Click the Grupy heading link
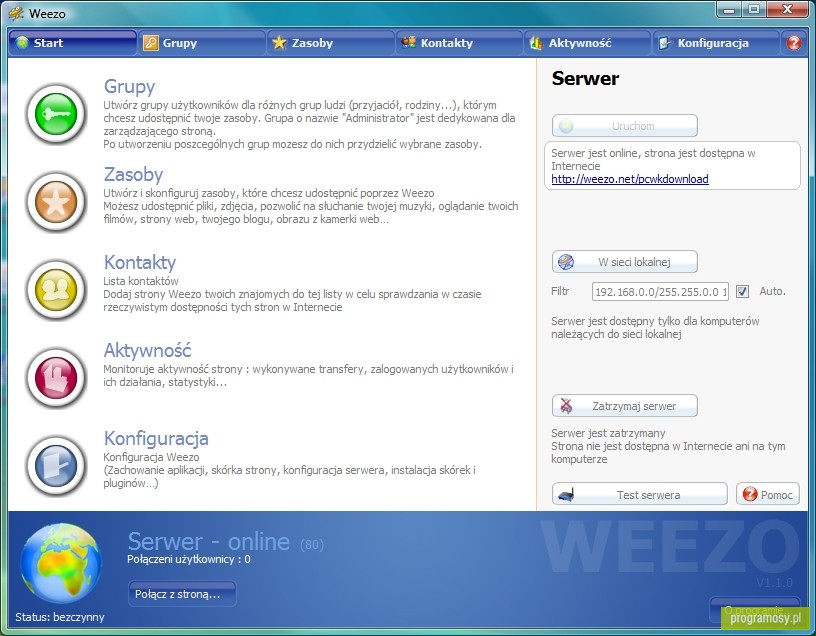This screenshot has width=816, height=636. coord(129,86)
